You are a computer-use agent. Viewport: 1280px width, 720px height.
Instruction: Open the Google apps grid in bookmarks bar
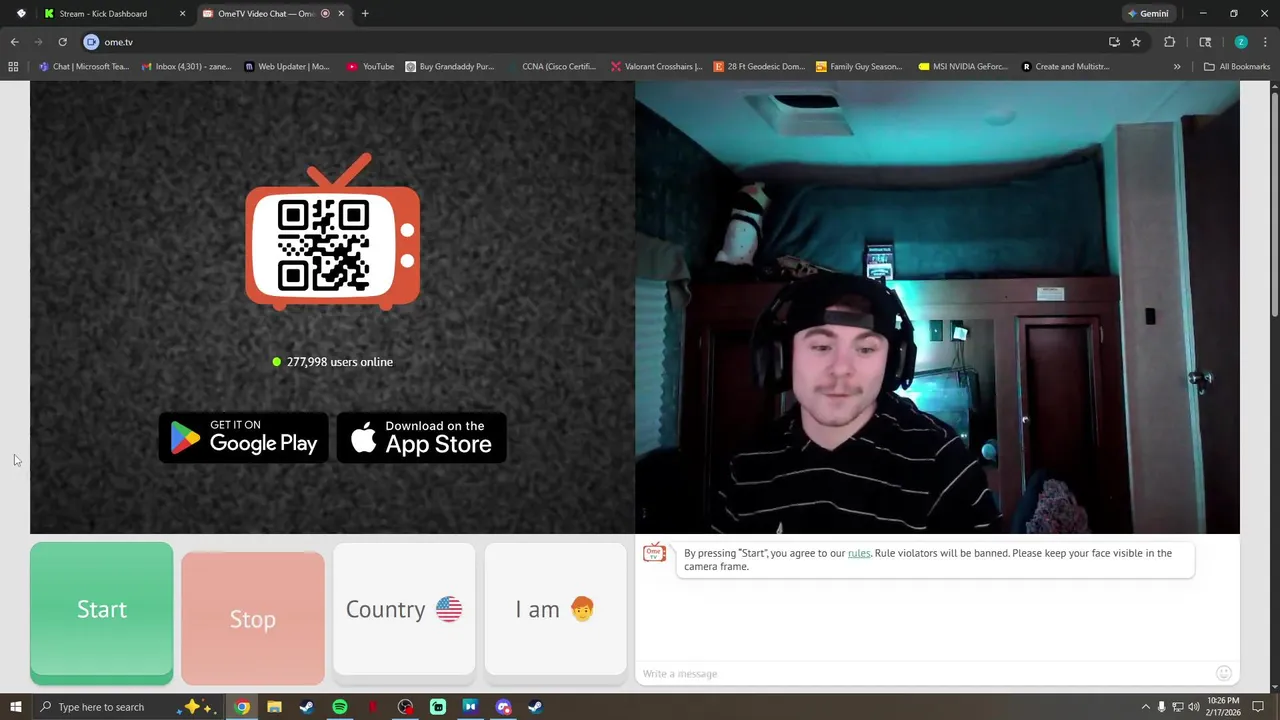(x=13, y=67)
